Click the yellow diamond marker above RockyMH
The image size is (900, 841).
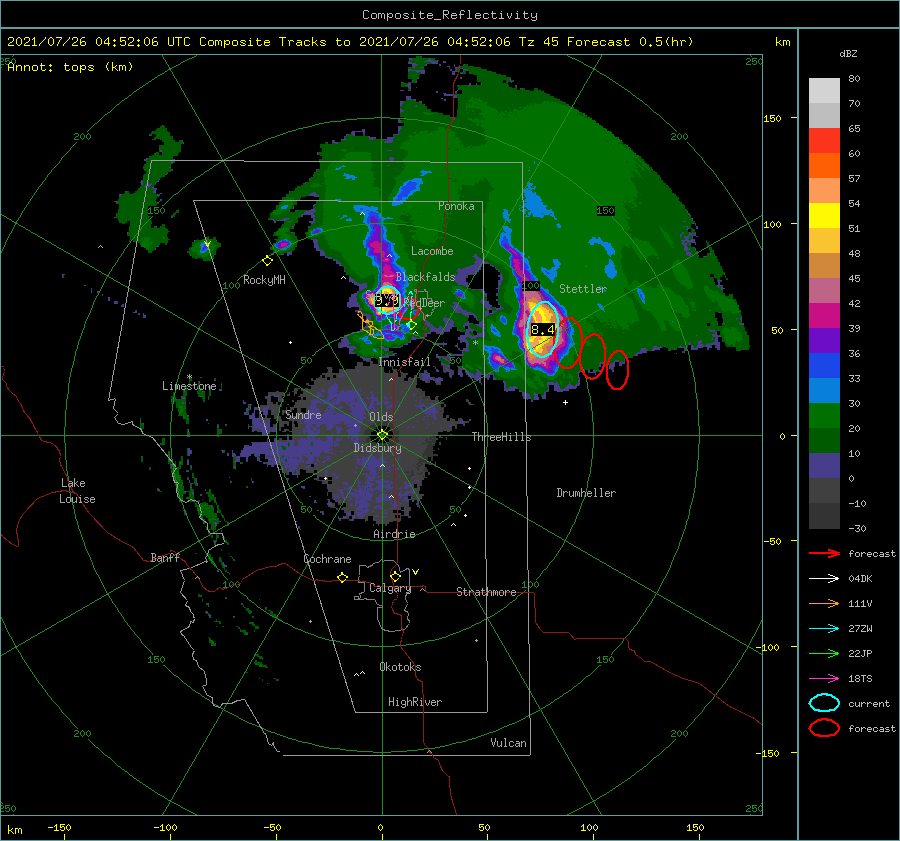point(267,261)
